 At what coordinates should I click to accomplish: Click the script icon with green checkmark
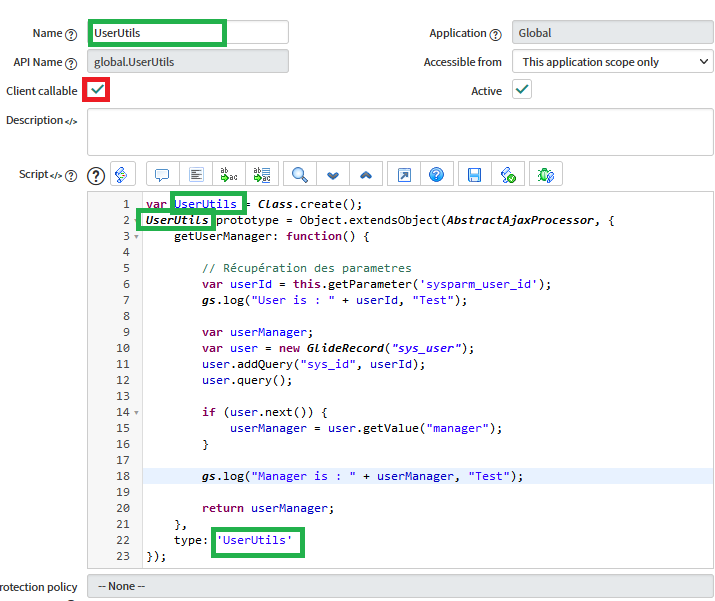(508, 174)
